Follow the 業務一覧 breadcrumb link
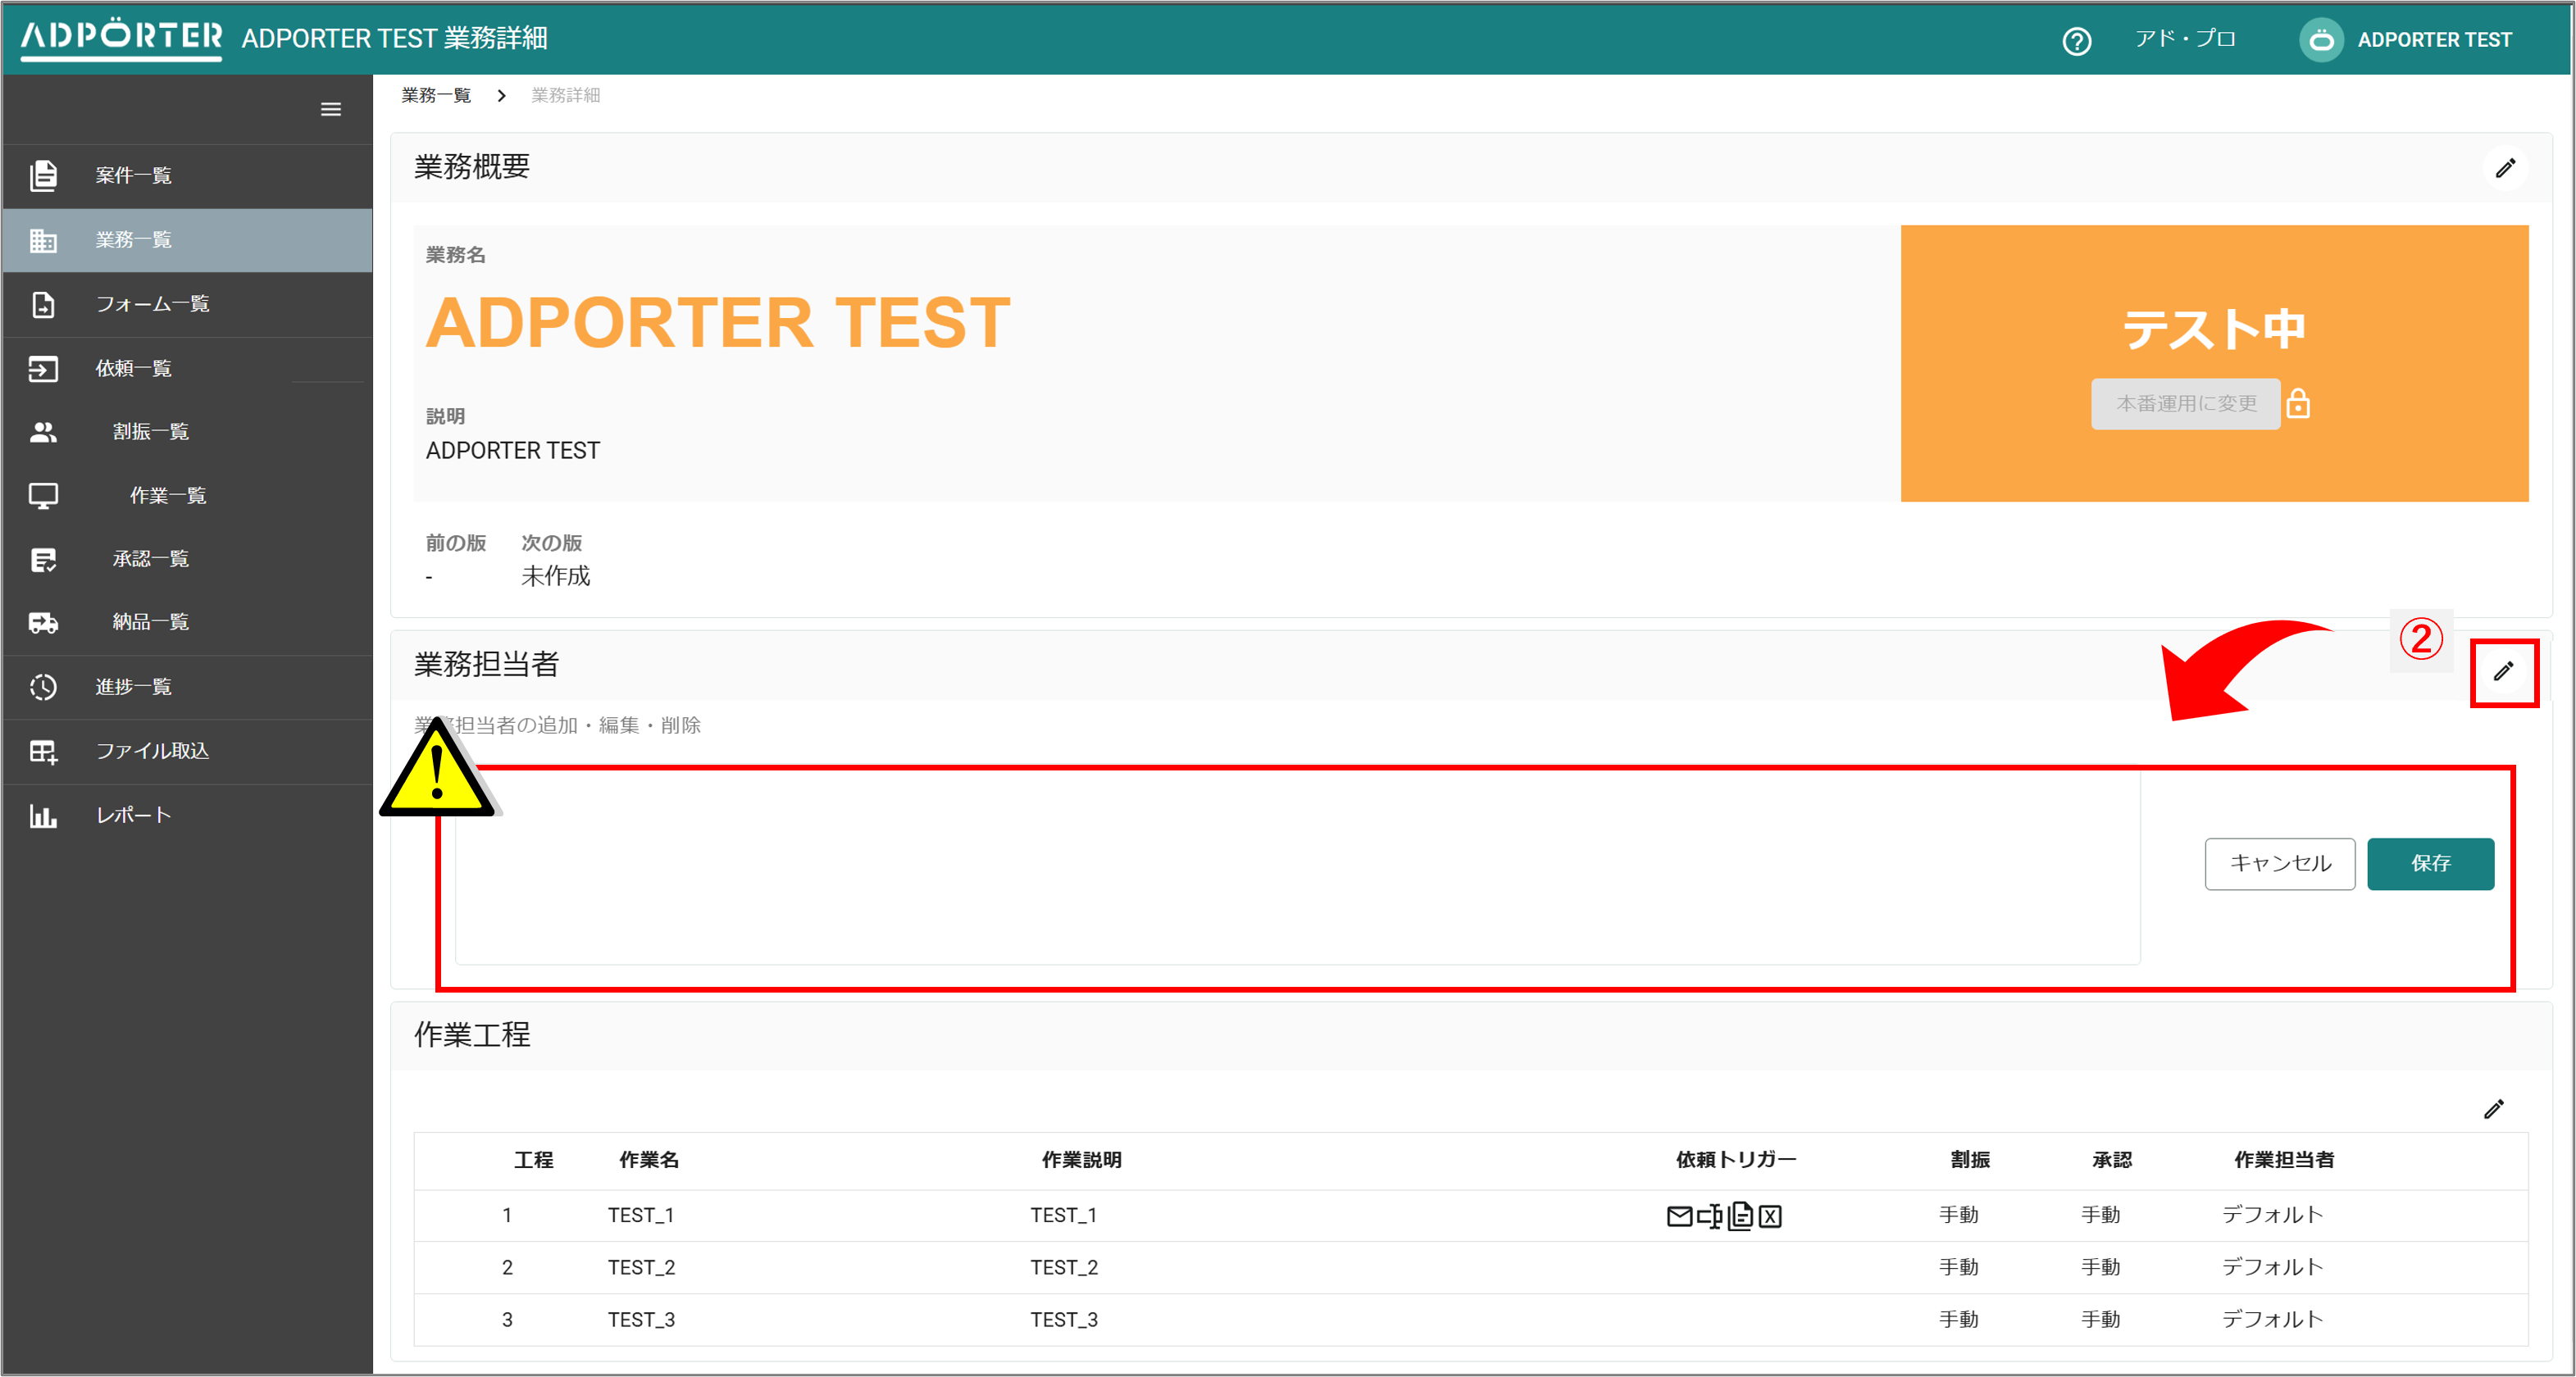Viewport: 2576px width, 1377px height. 436,96
